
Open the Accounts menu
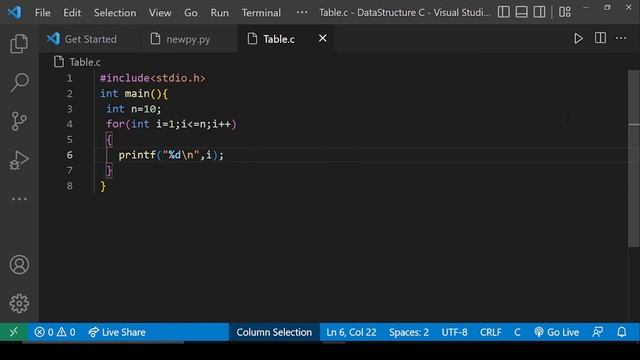(x=19, y=264)
